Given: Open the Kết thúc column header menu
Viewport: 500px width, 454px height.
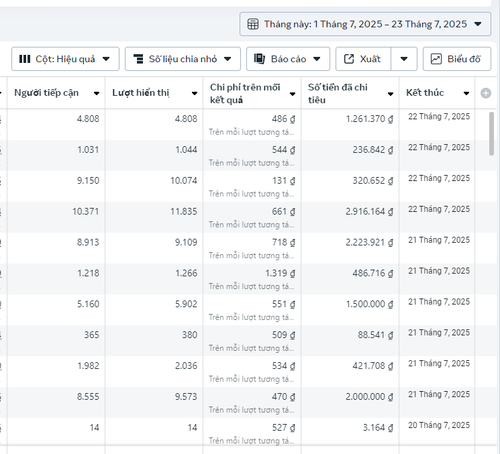Looking at the screenshot, I should tap(467, 94).
